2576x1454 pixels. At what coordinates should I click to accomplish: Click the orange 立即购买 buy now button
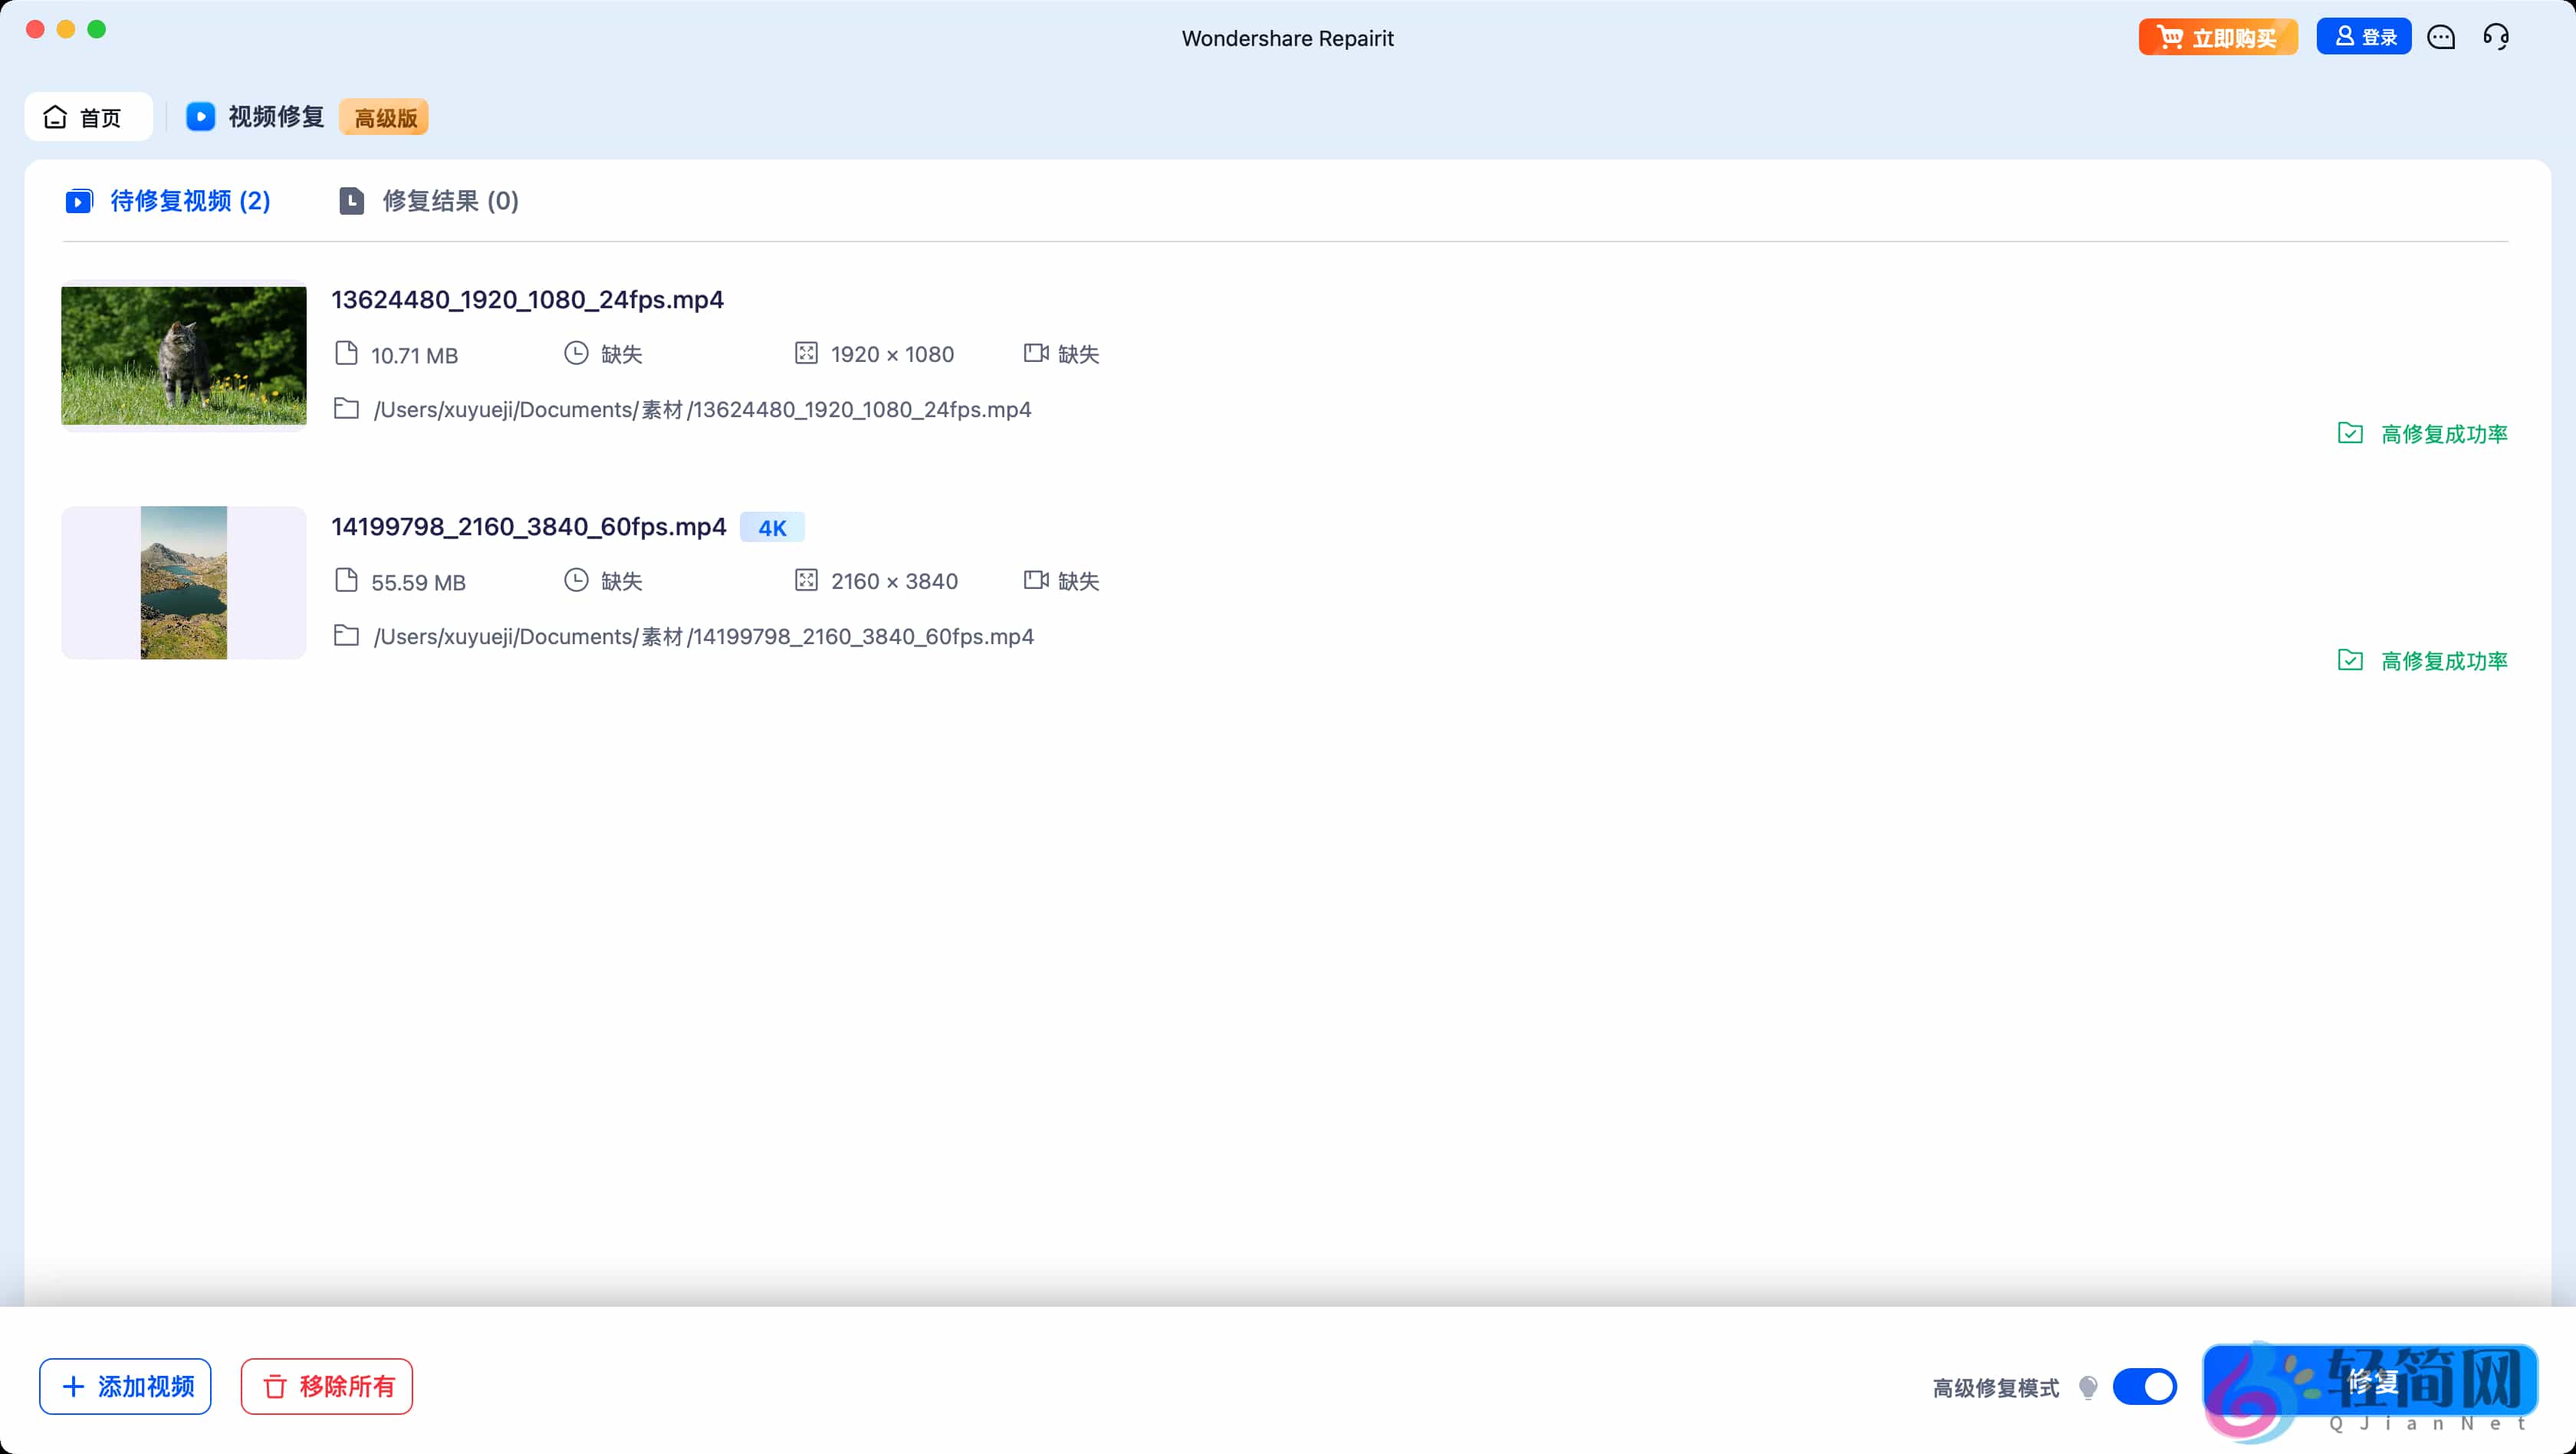click(2217, 38)
